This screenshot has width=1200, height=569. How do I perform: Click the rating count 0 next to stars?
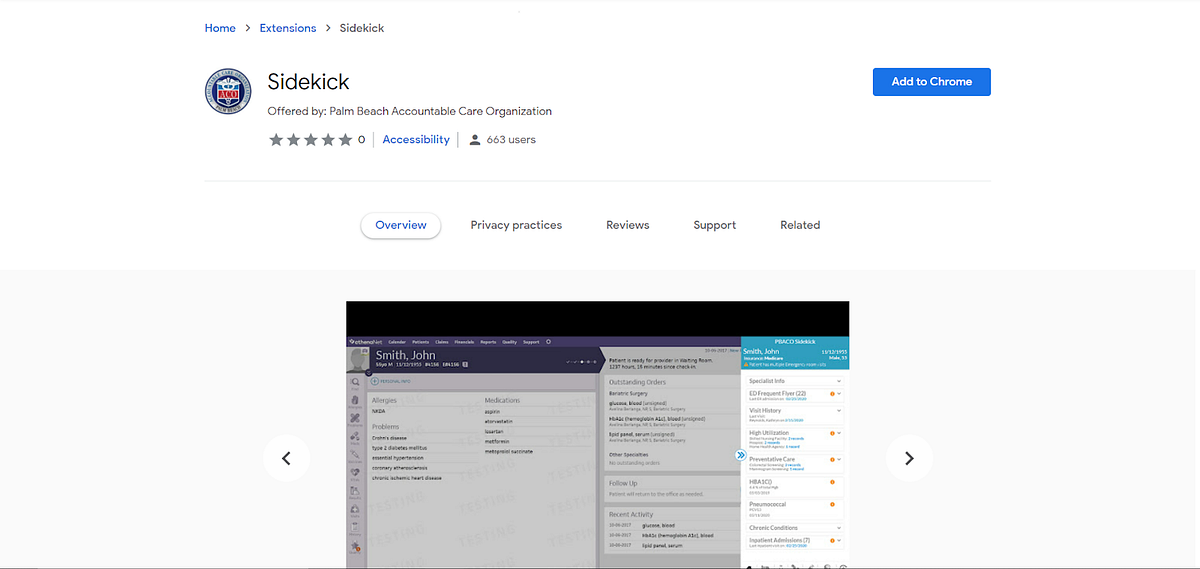(x=361, y=140)
